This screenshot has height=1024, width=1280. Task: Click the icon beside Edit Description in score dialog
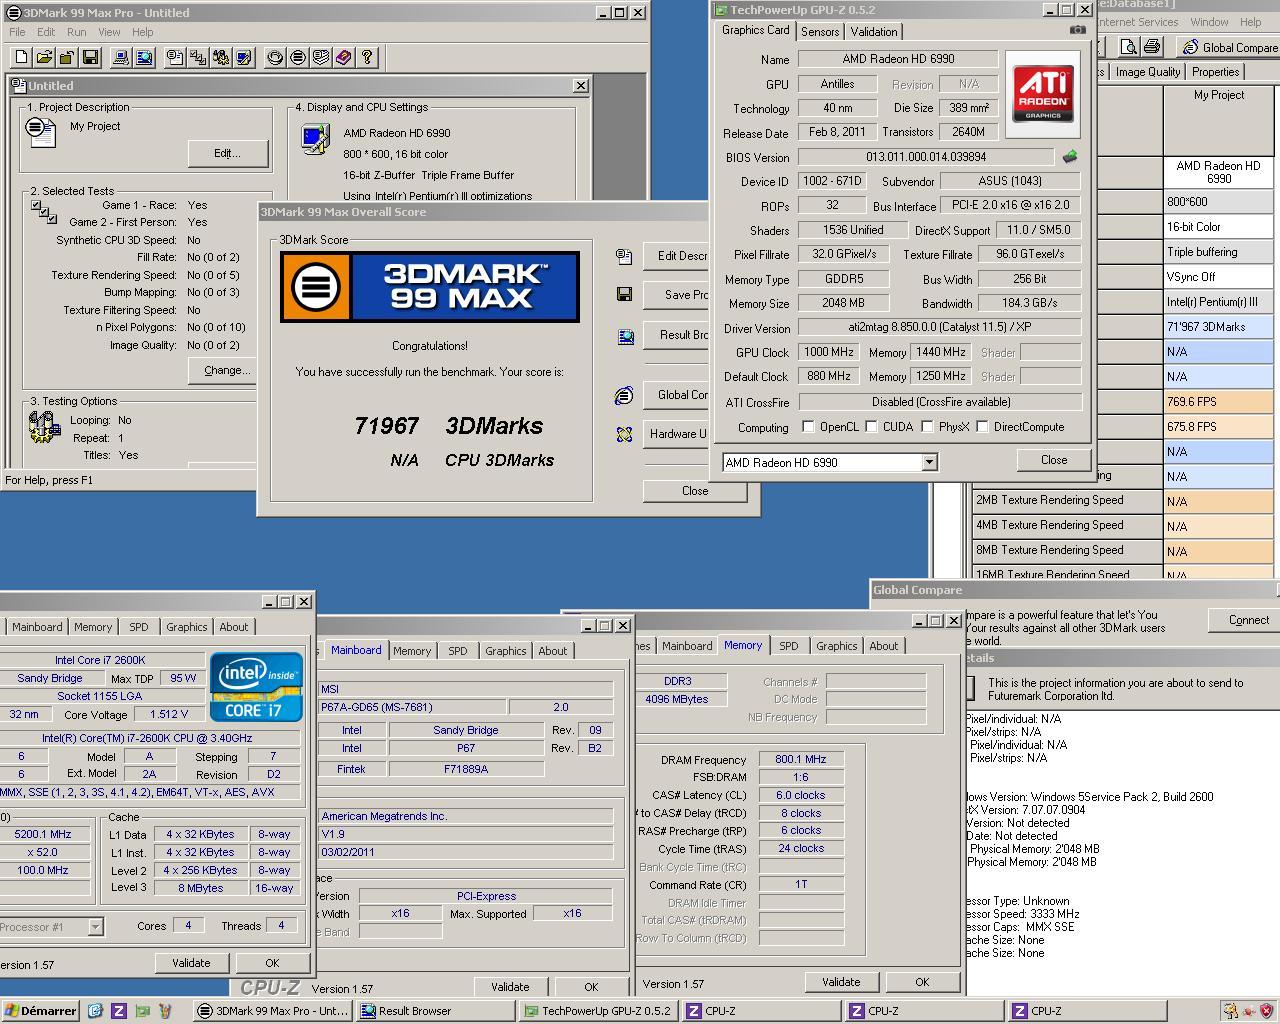click(x=624, y=256)
